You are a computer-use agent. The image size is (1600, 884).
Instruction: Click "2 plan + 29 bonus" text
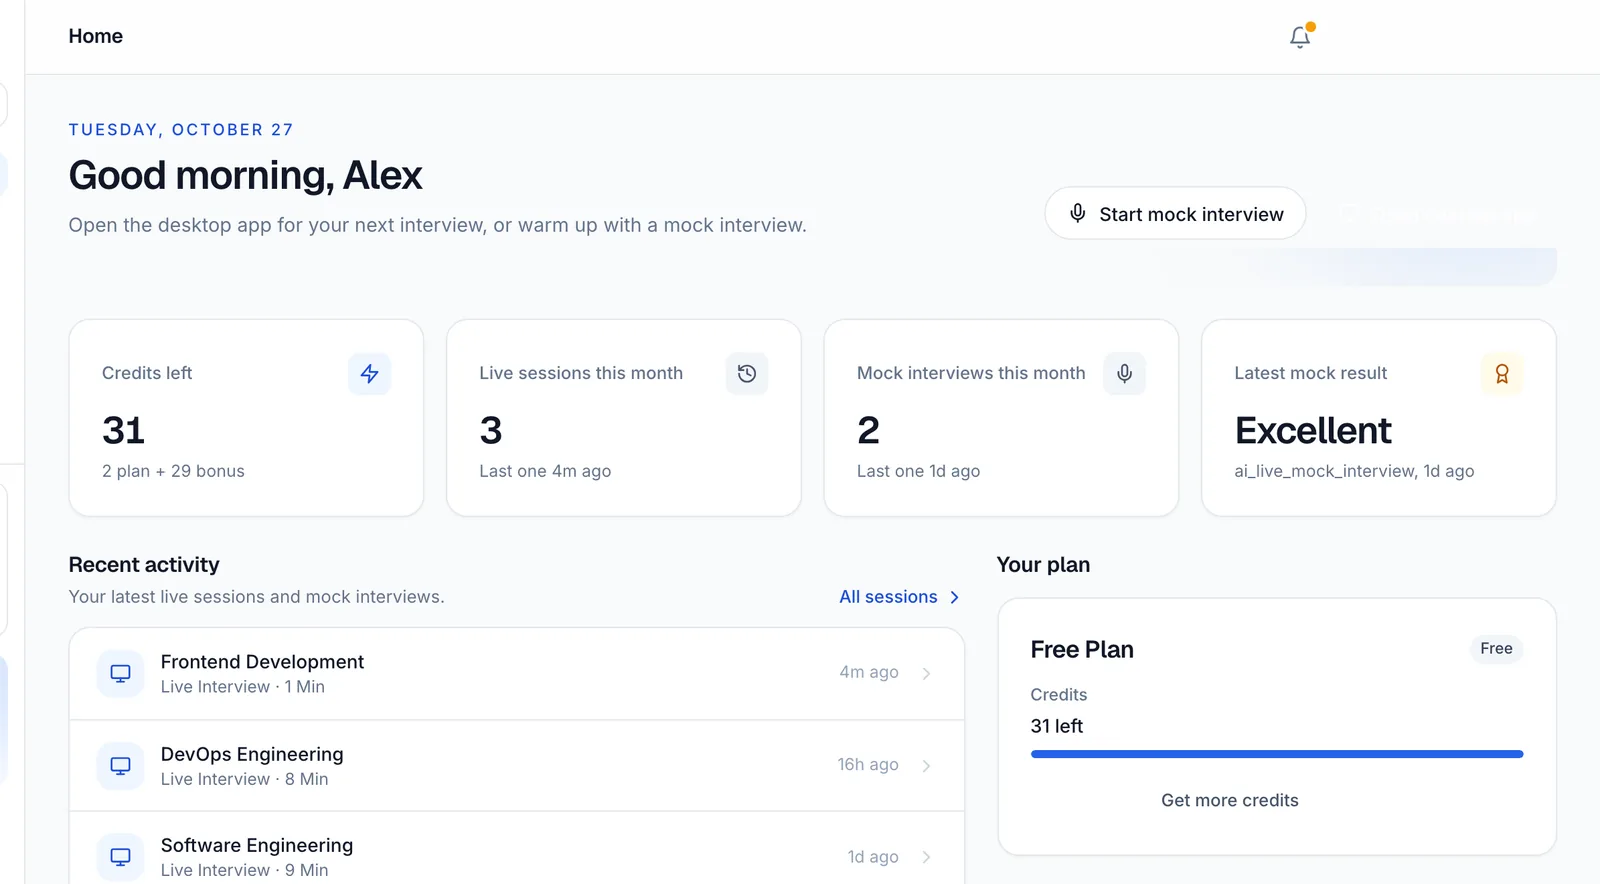(x=173, y=471)
